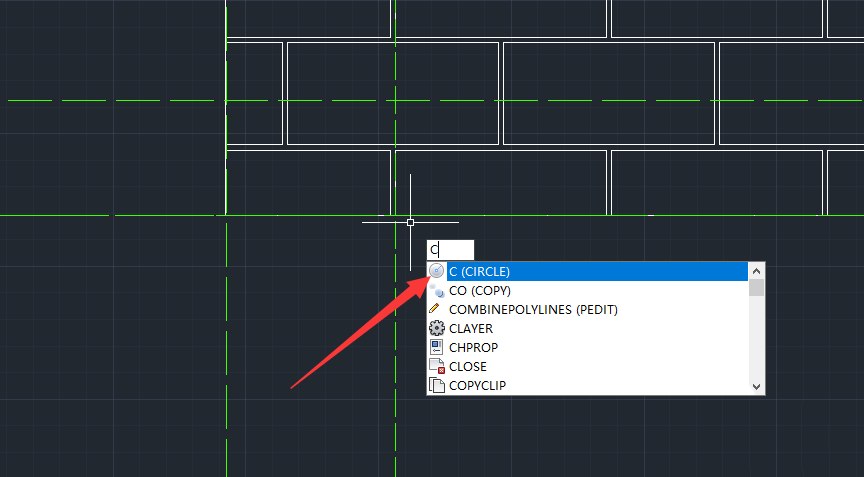The height and width of the screenshot is (477, 864).
Task: Choose the CO (COPY) suggestion
Action: [x=480, y=290]
